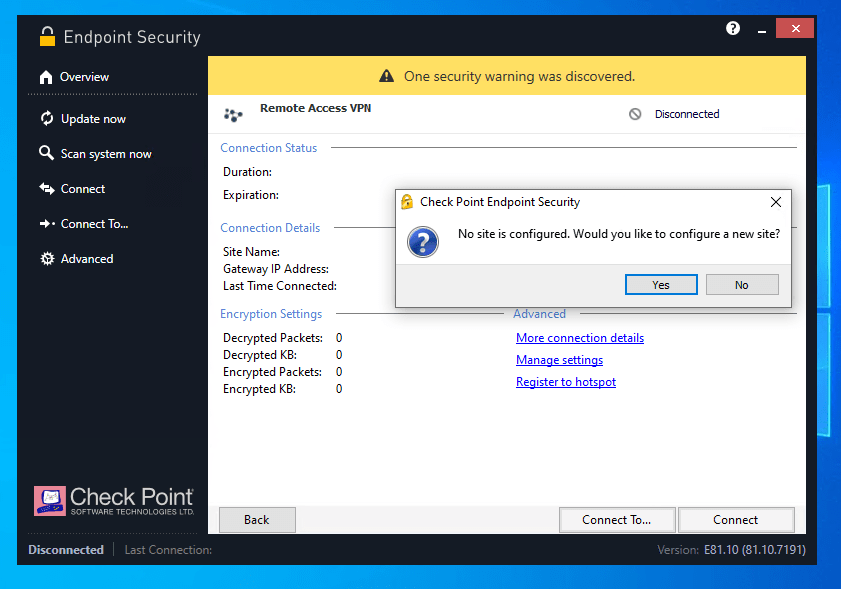
Task: Click the security warning banner
Action: tap(506, 75)
